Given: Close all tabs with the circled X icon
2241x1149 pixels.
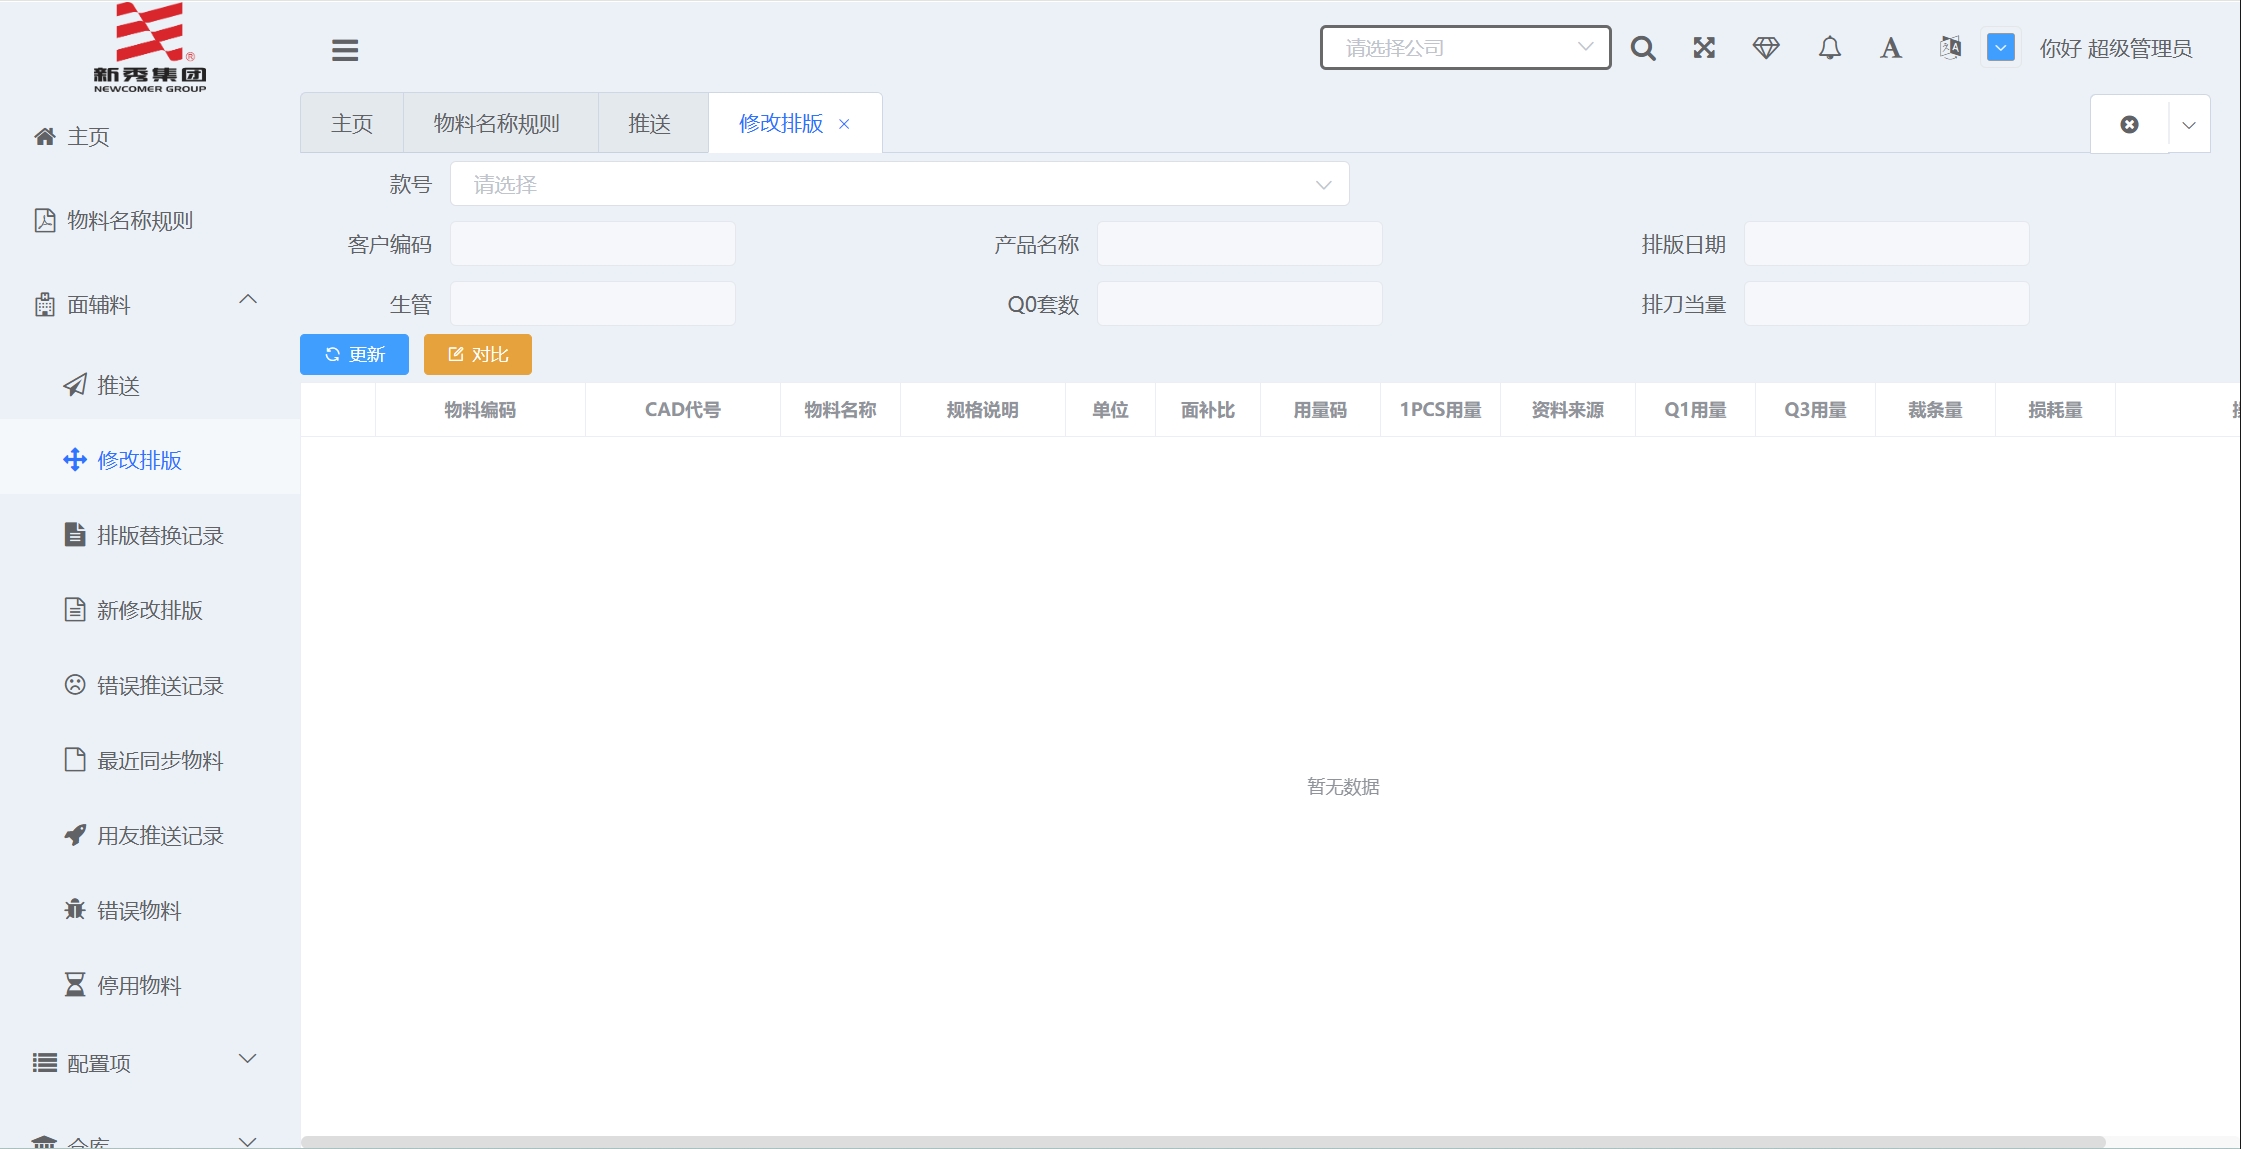Looking at the screenshot, I should pos(2129,124).
